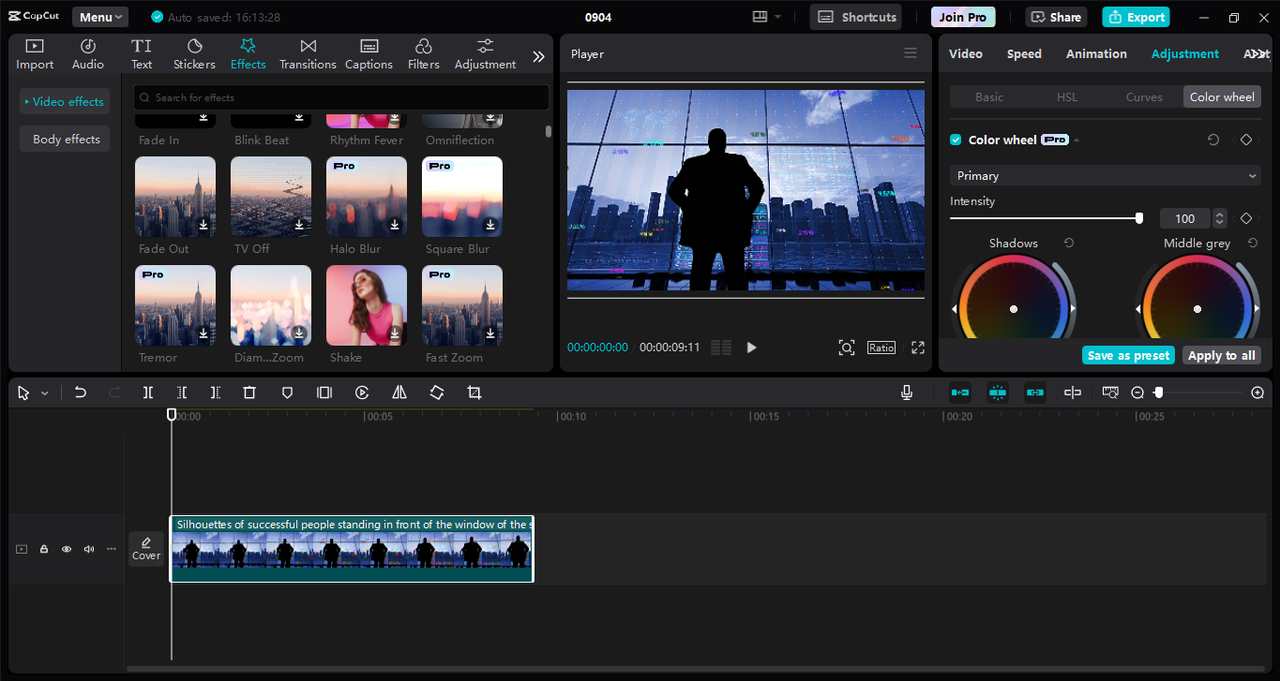Click the Export button
Viewport: 1280px width, 681px height.
(x=1136, y=17)
